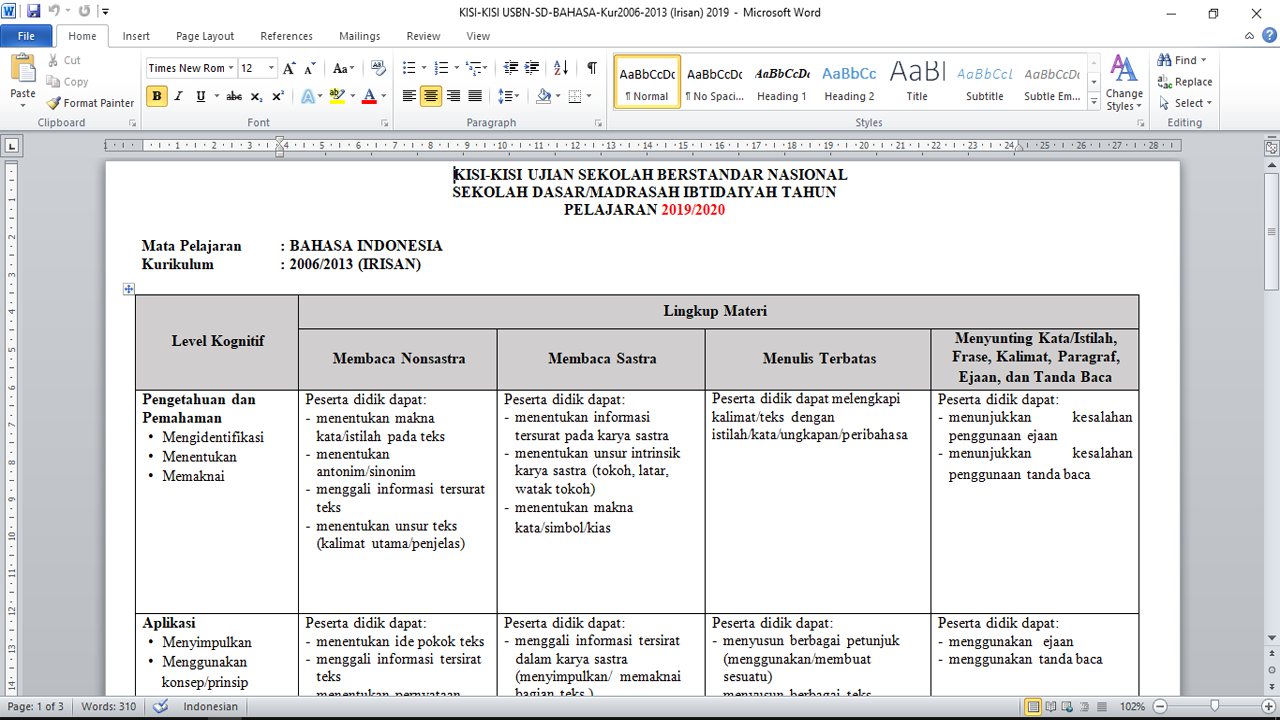The height and width of the screenshot is (720, 1280).
Task: Clear formatting with the eraser icon
Action: pos(378,68)
